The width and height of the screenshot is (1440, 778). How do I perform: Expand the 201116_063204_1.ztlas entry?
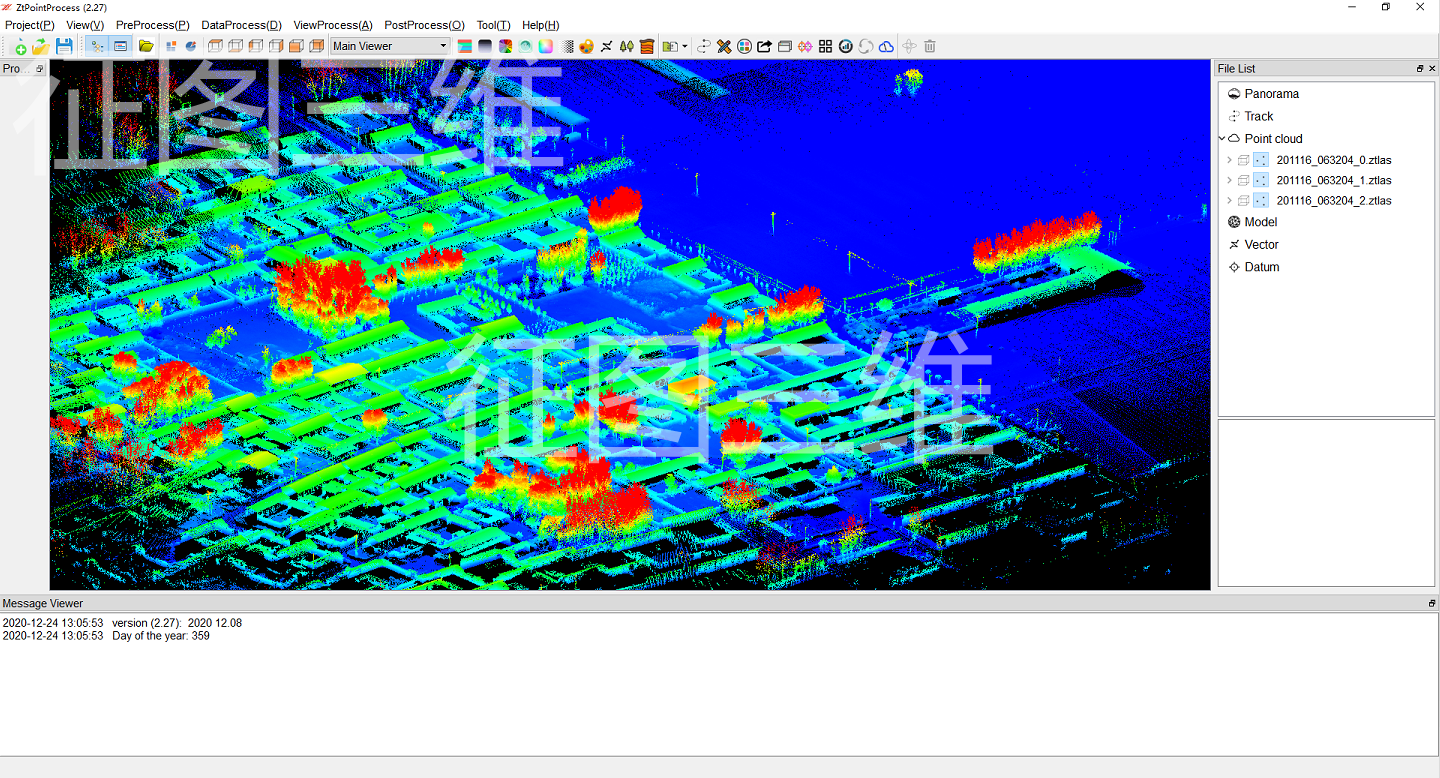[1229, 180]
